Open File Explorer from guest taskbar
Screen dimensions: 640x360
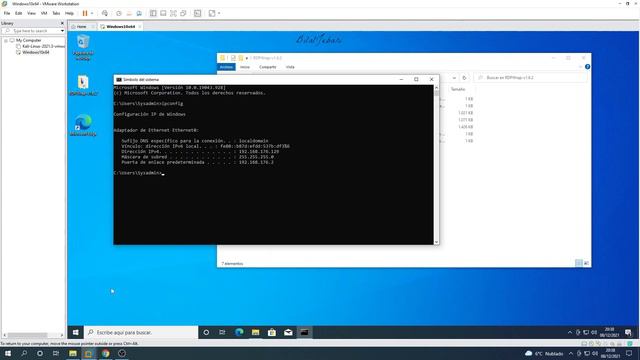tap(256, 333)
